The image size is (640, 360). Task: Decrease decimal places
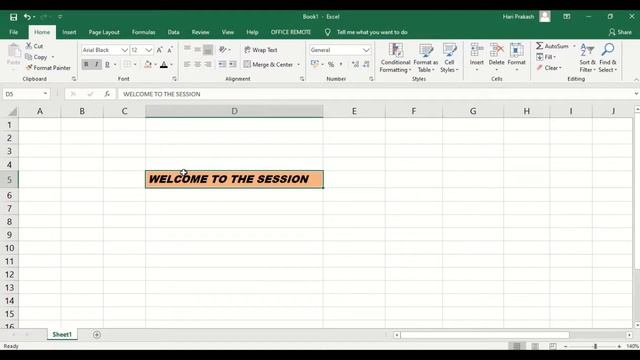coord(366,64)
